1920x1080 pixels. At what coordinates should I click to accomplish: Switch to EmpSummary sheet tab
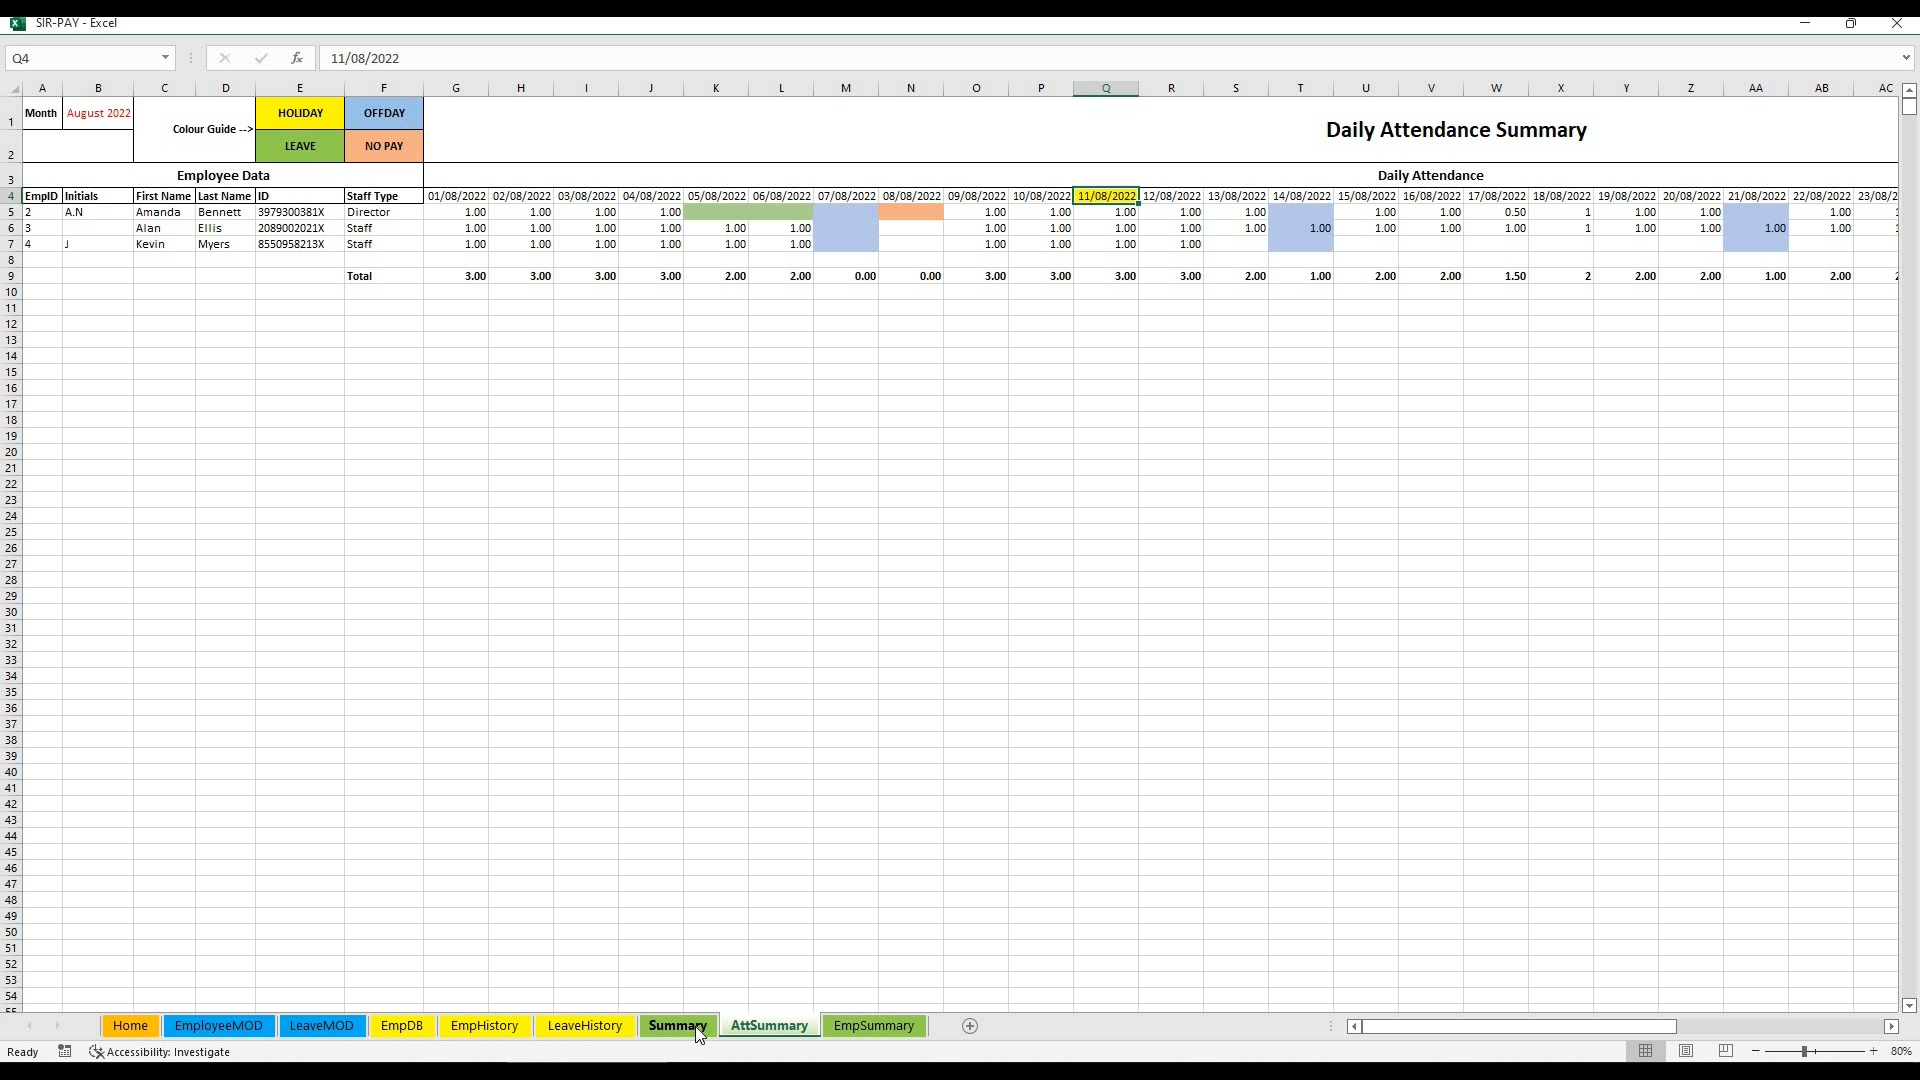[873, 1026]
